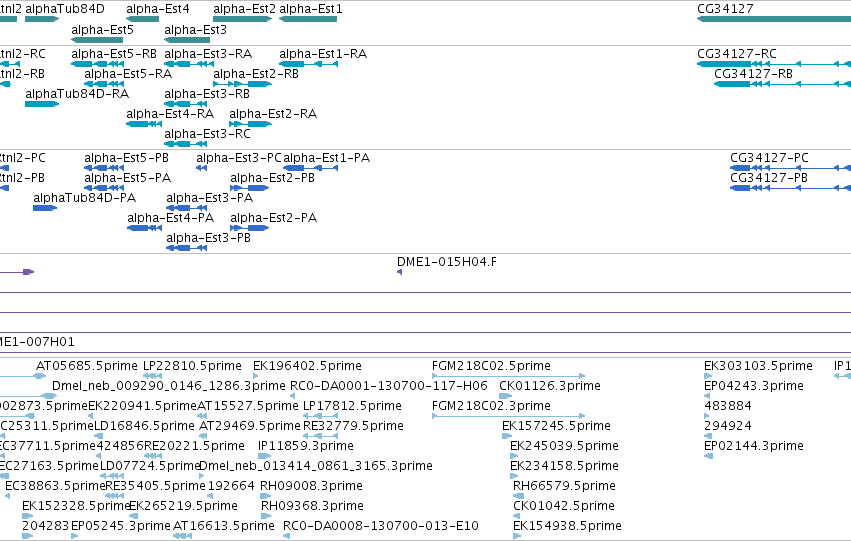Click the alpha-Est1 gene label
The image size is (851, 541).
(311, 9)
